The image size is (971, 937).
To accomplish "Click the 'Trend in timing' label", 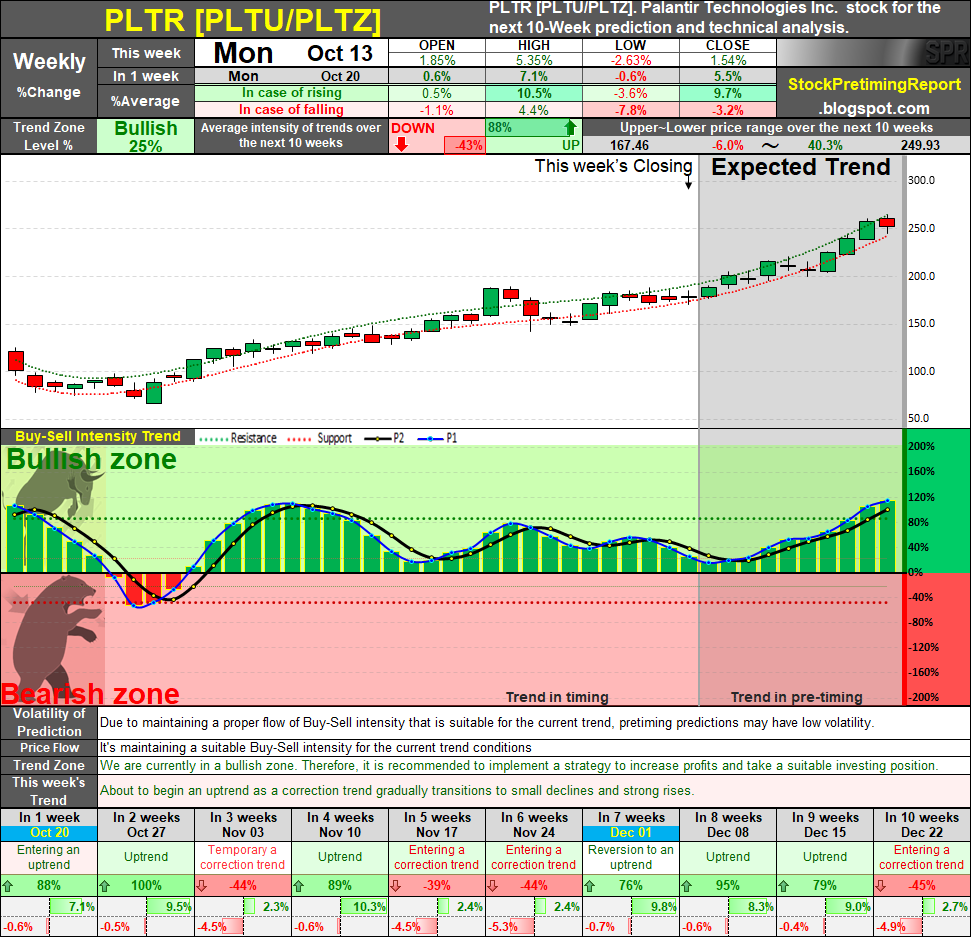I will click(557, 697).
